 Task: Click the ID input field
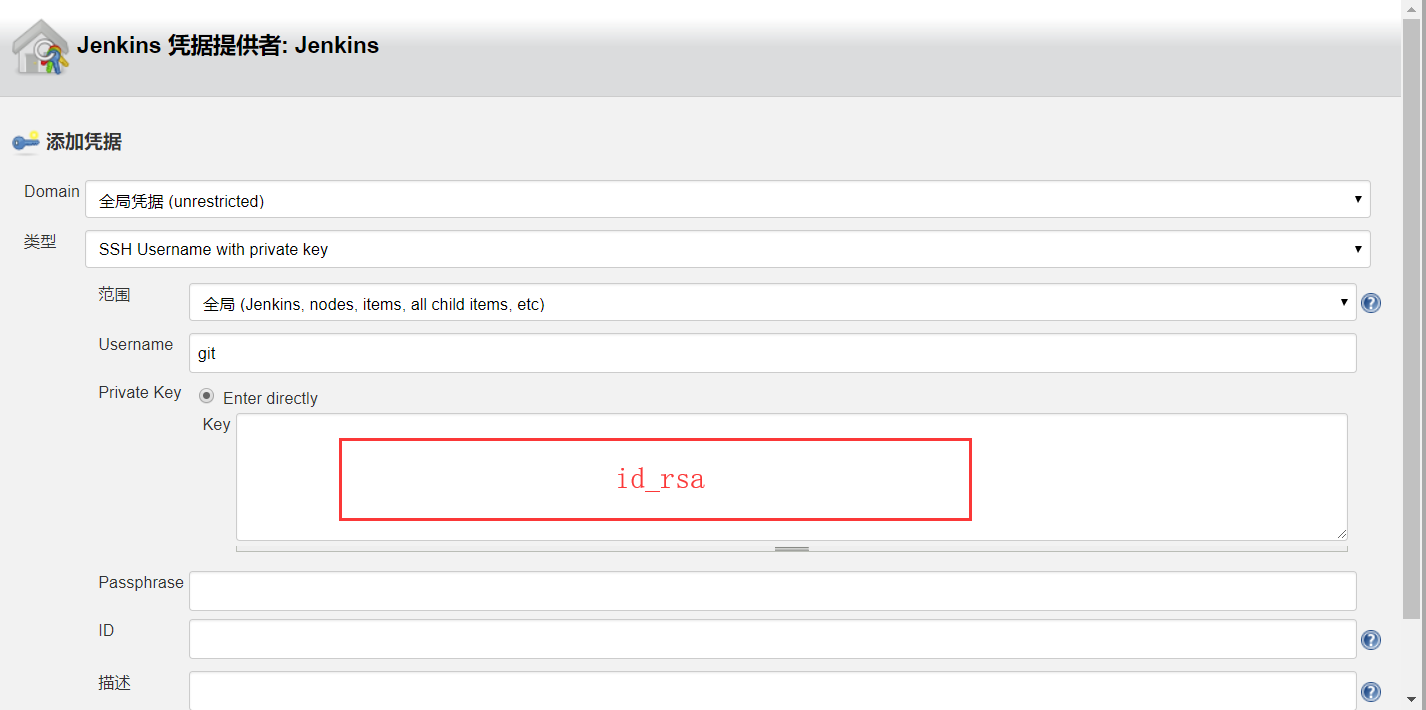pos(773,639)
